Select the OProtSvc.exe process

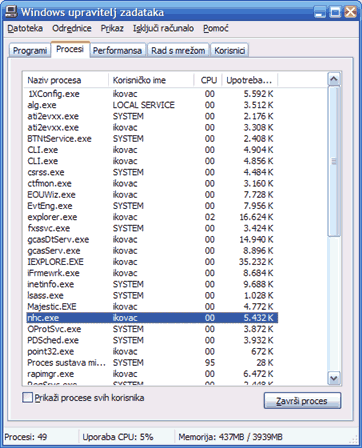tap(151, 329)
